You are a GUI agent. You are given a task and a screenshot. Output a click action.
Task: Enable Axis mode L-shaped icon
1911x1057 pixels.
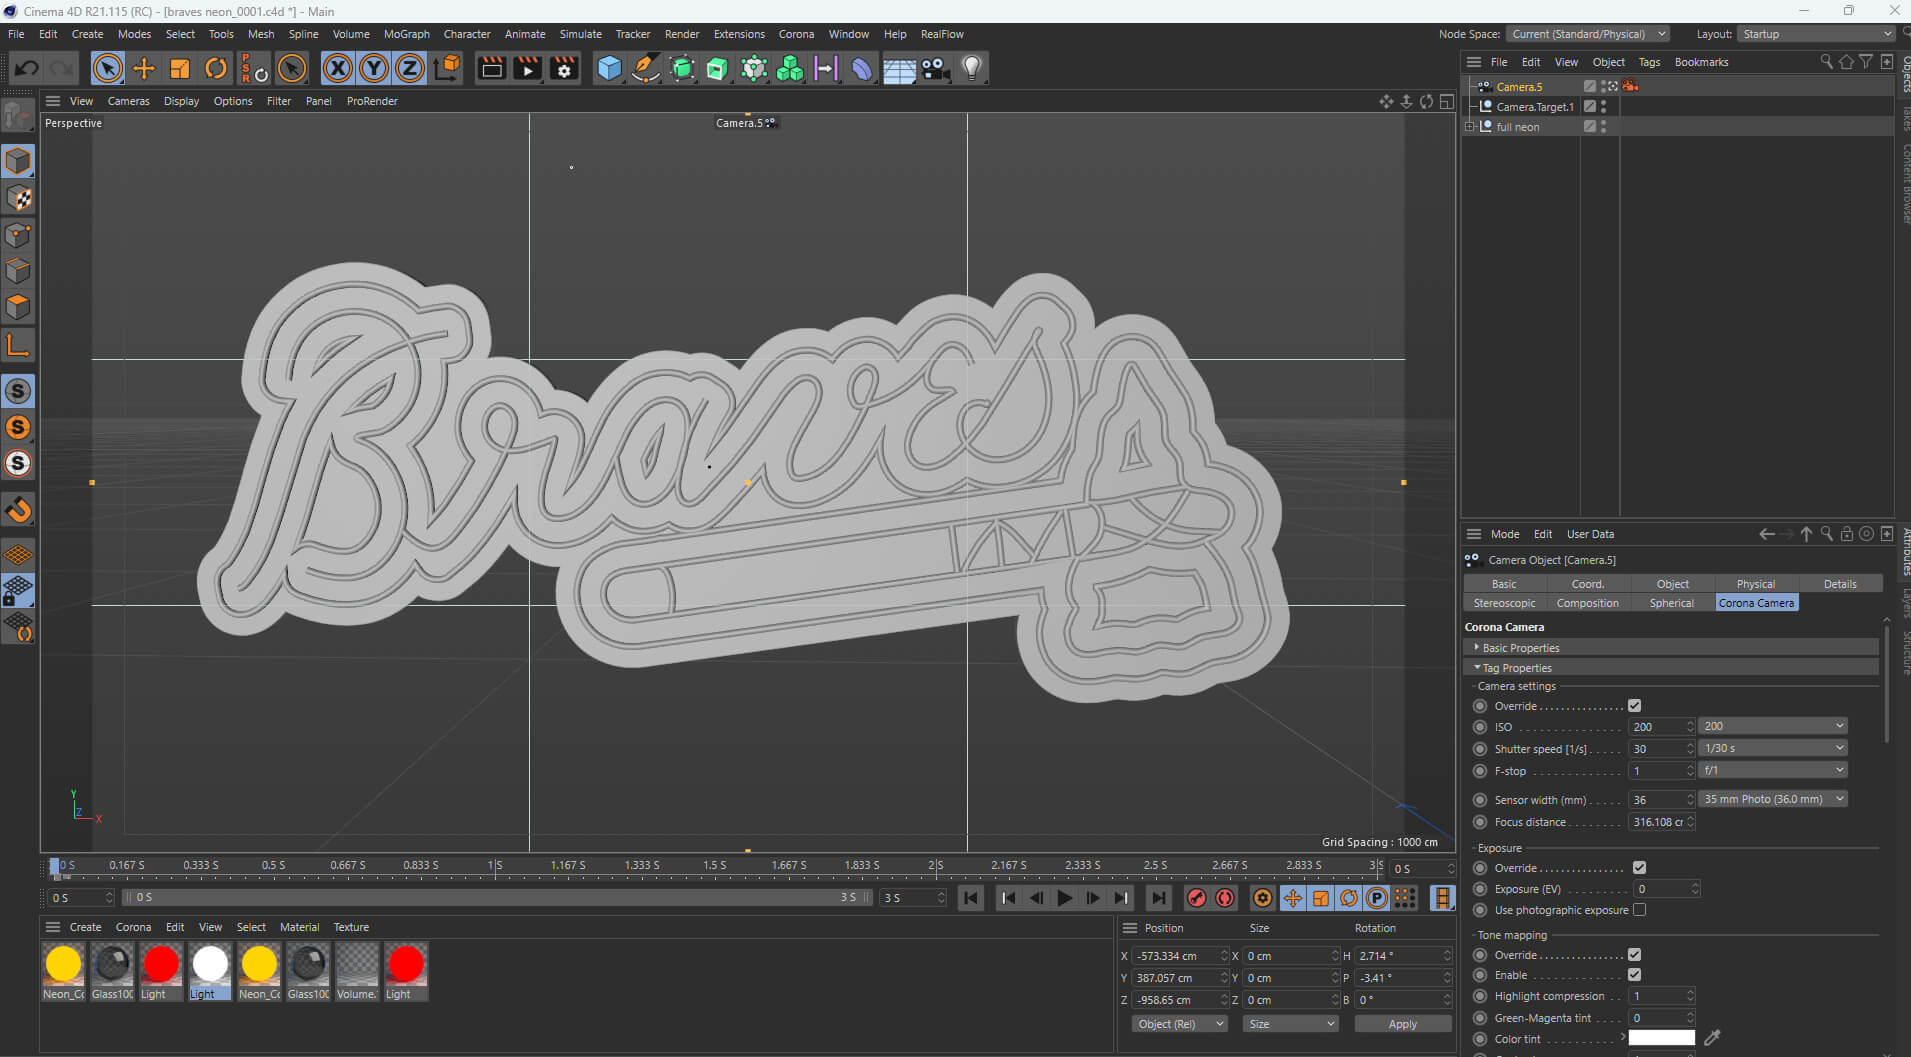point(18,345)
